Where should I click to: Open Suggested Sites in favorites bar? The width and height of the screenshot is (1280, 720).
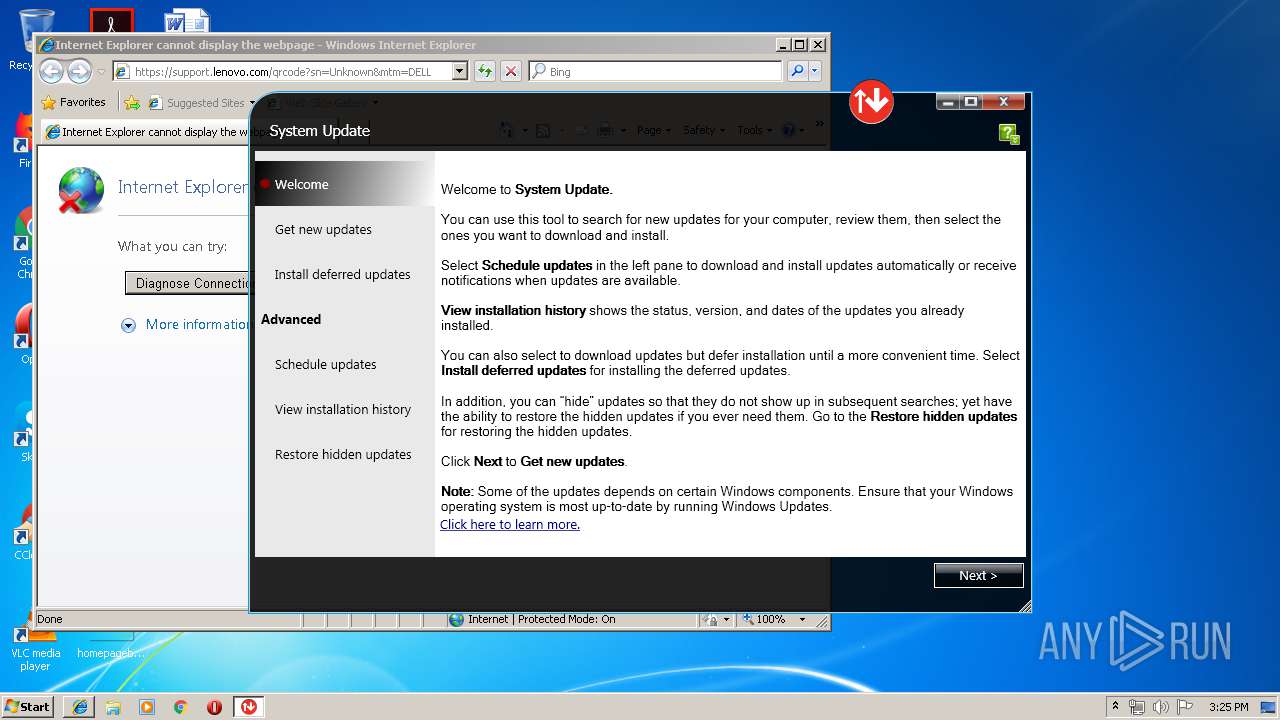(200, 102)
